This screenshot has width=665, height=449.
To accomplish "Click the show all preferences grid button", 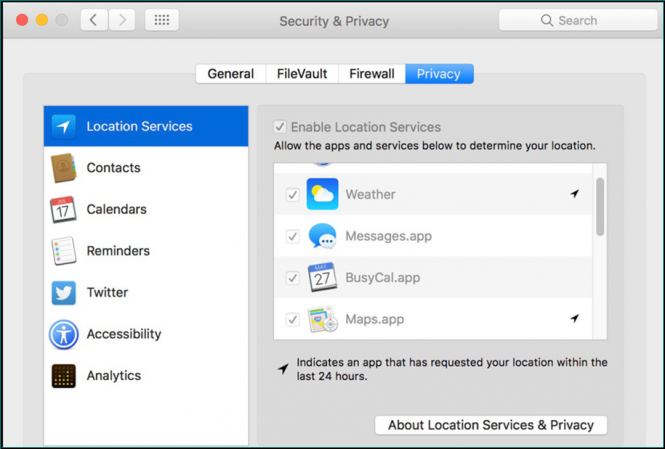I will (x=162, y=20).
